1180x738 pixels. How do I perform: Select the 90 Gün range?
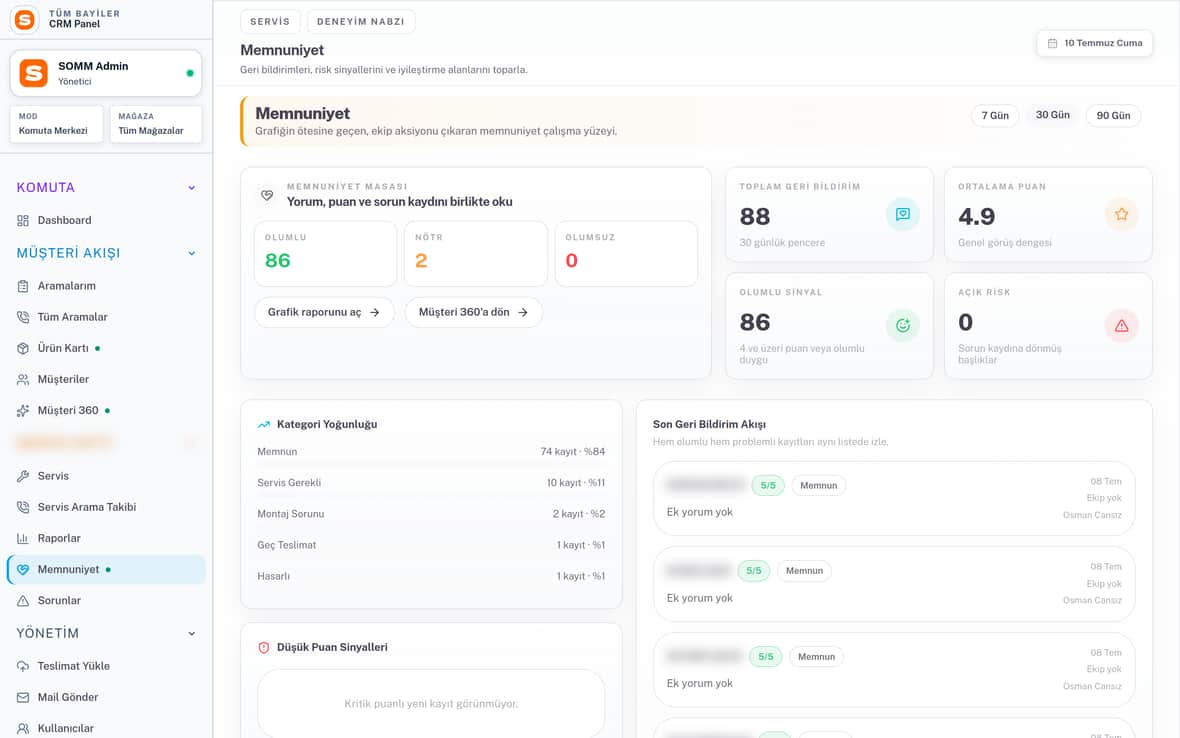point(1113,115)
